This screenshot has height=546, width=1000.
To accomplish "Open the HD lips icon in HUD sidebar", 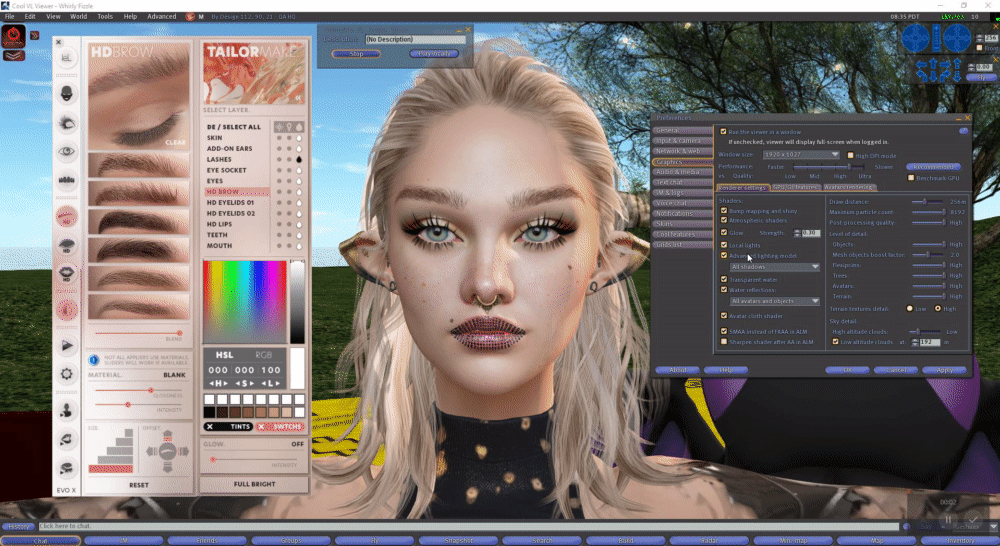I will tap(66, 274).
